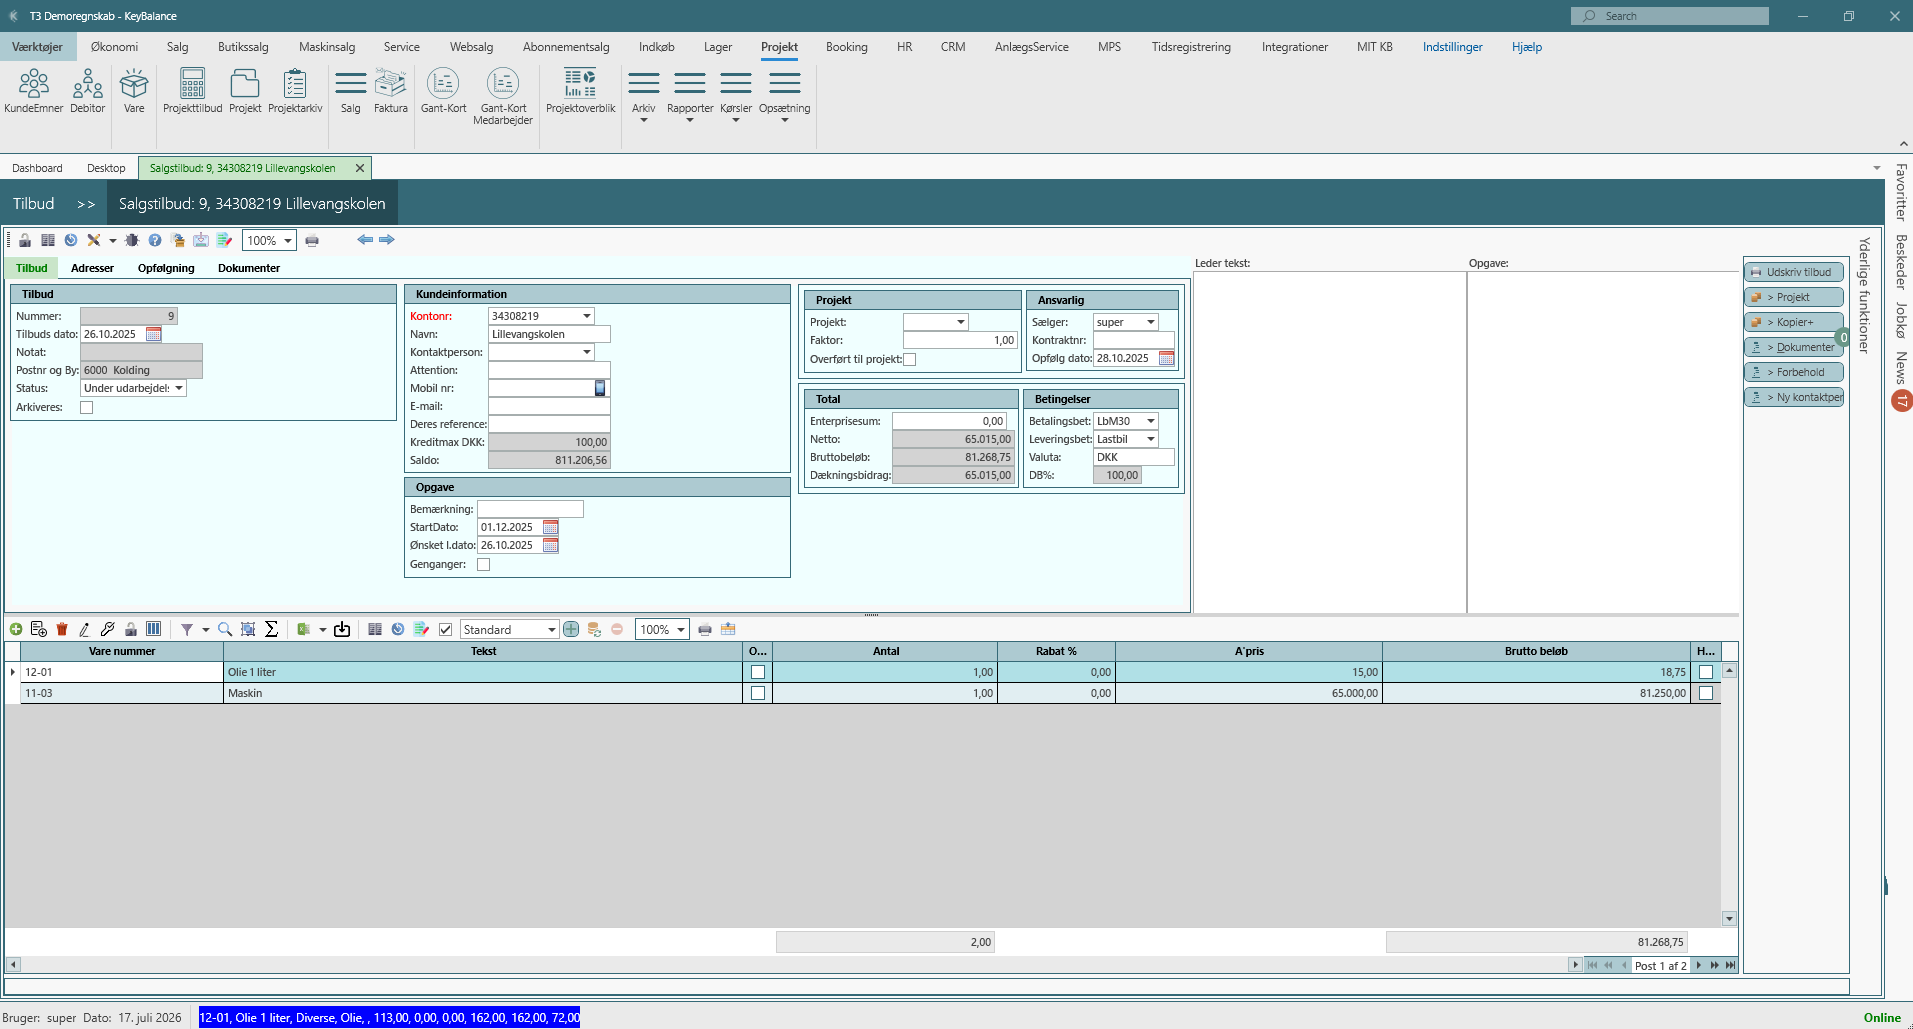Click the blue refresh icon in form toolbar
Image resolution: width=1913 pixels, height=1029 pixels.
click(71, 240)
